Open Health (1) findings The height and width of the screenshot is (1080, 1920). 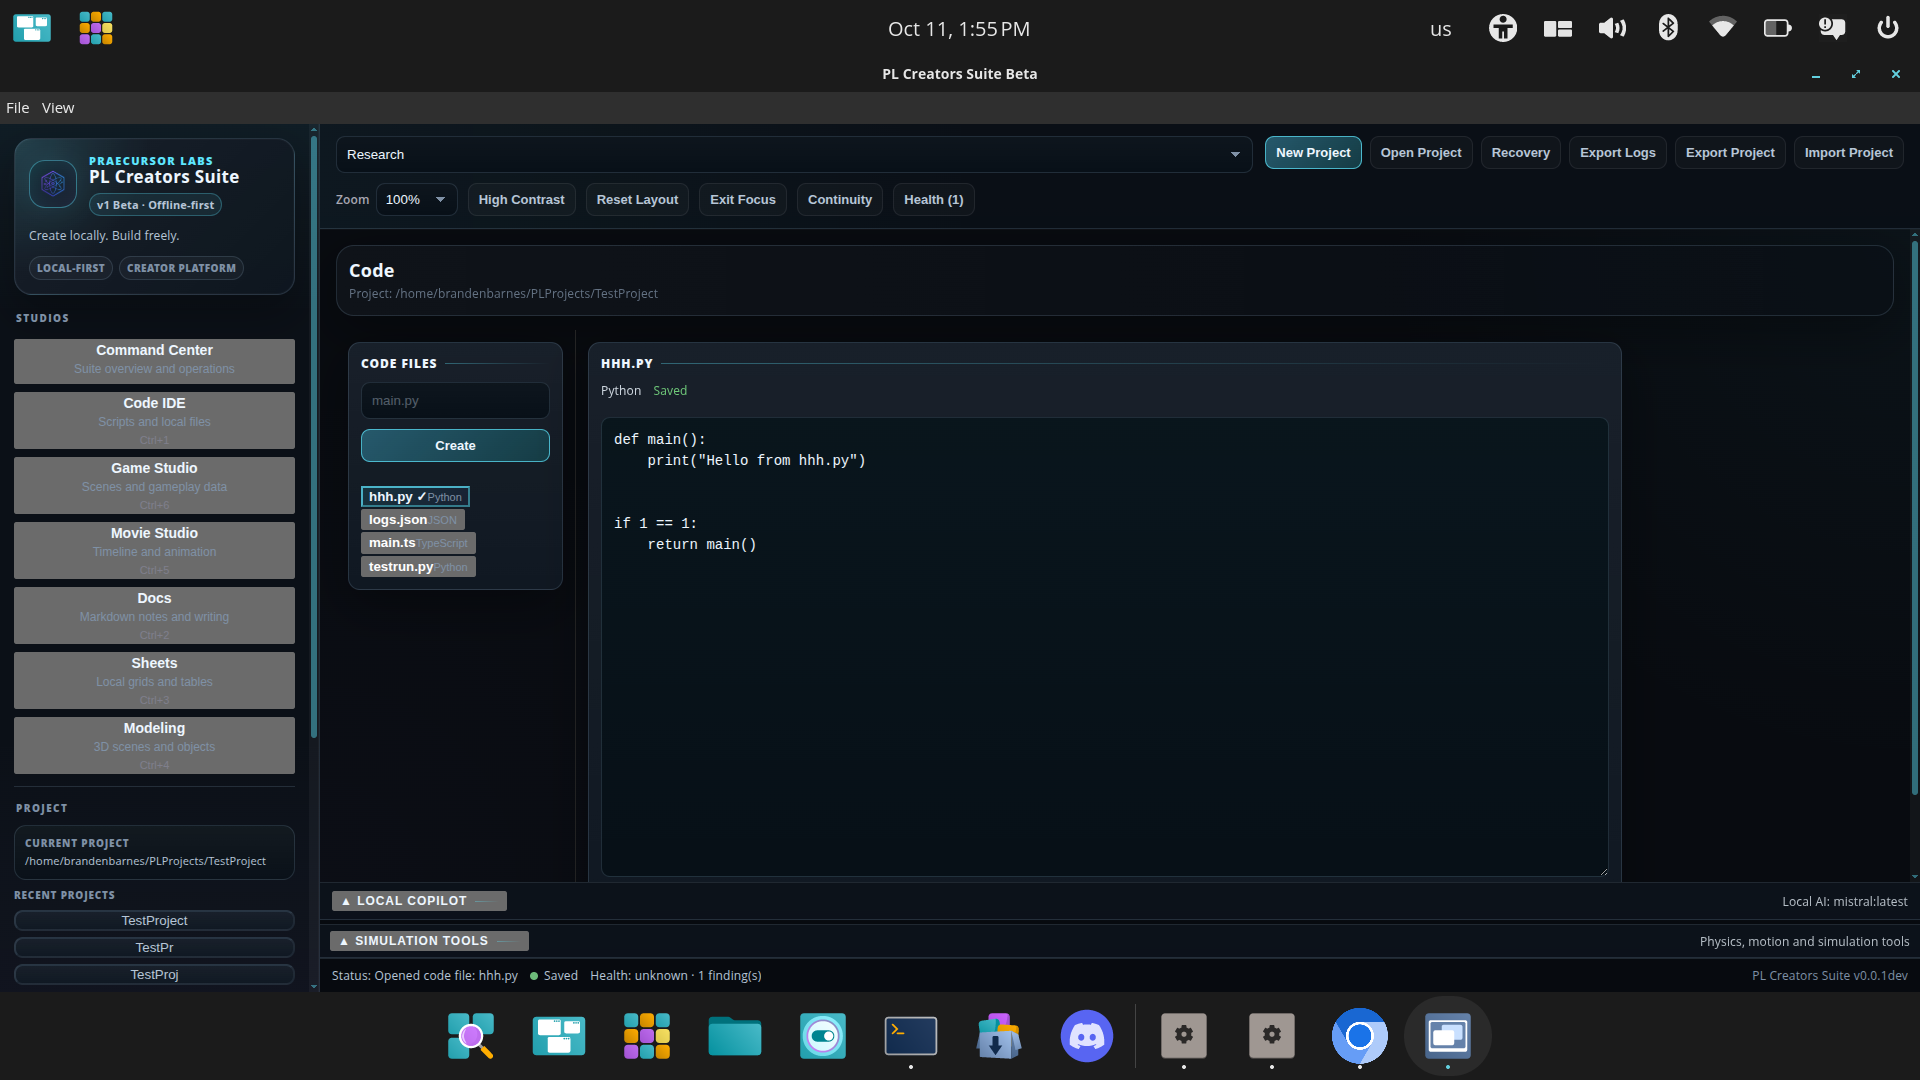click(x=934, y=200)
